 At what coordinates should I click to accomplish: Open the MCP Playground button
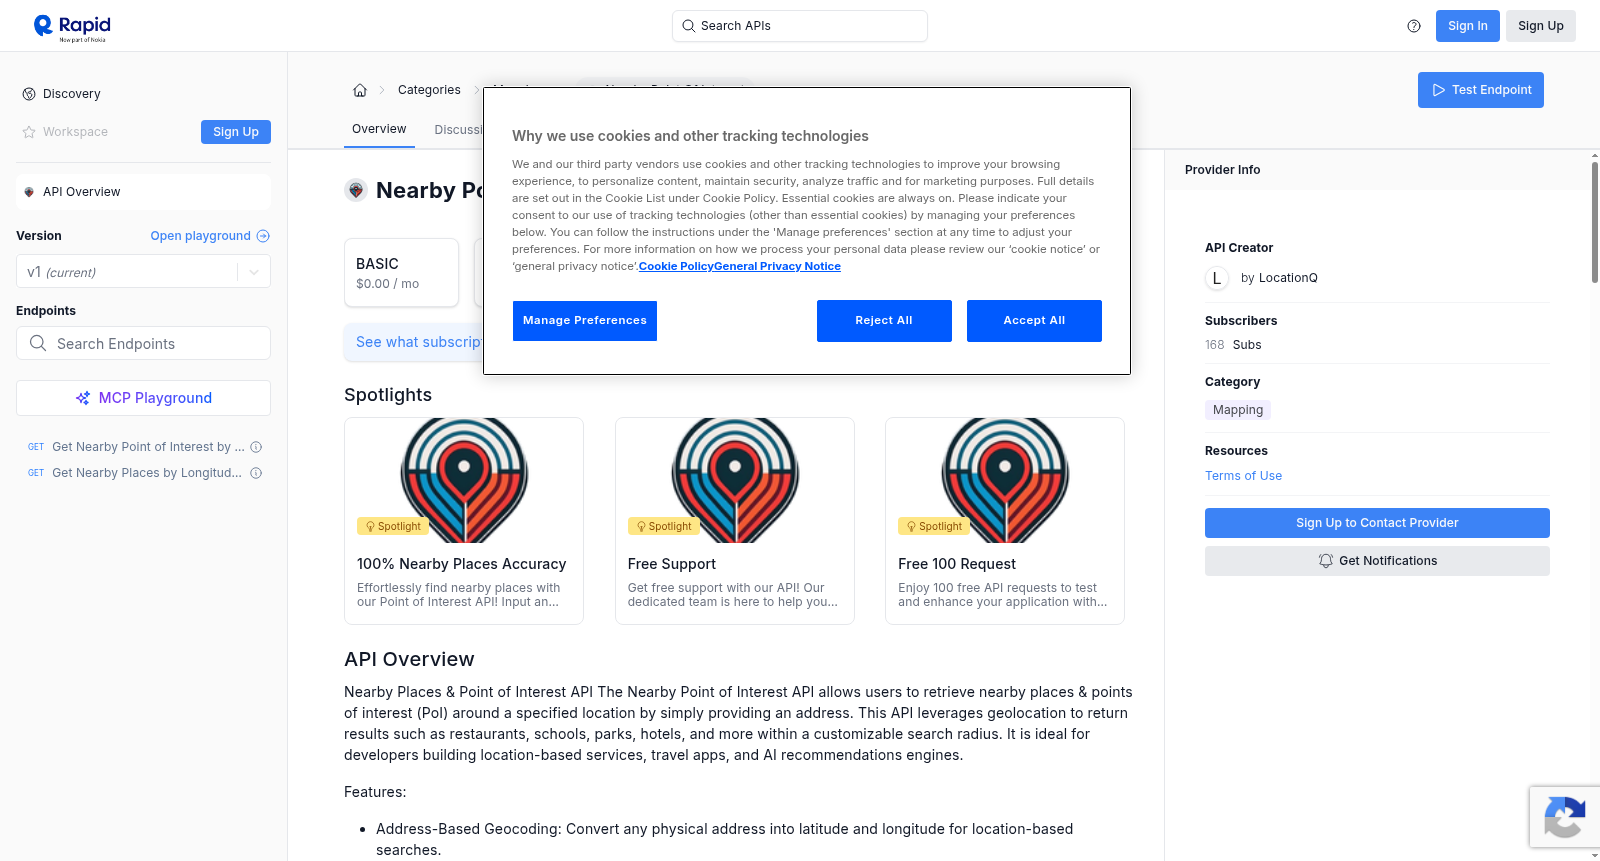tap(143, 398)
